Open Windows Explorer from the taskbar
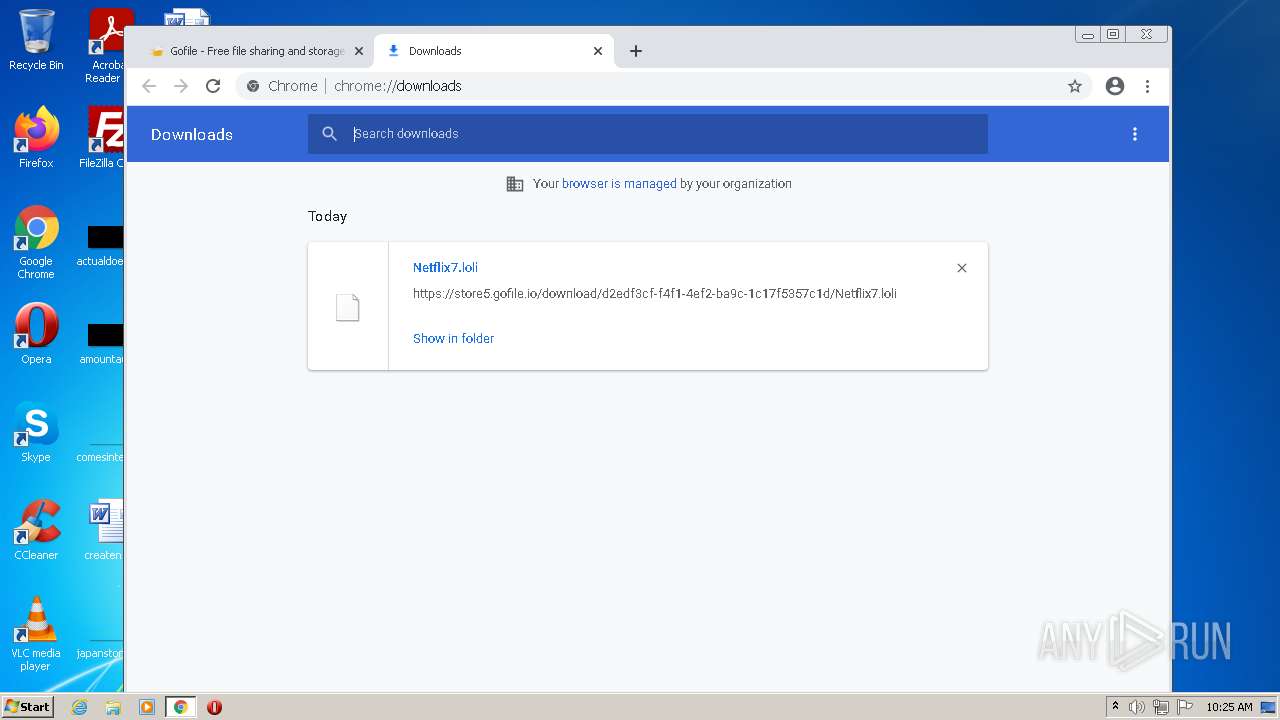The image size is (1280, 720). (x=113, y=707)
